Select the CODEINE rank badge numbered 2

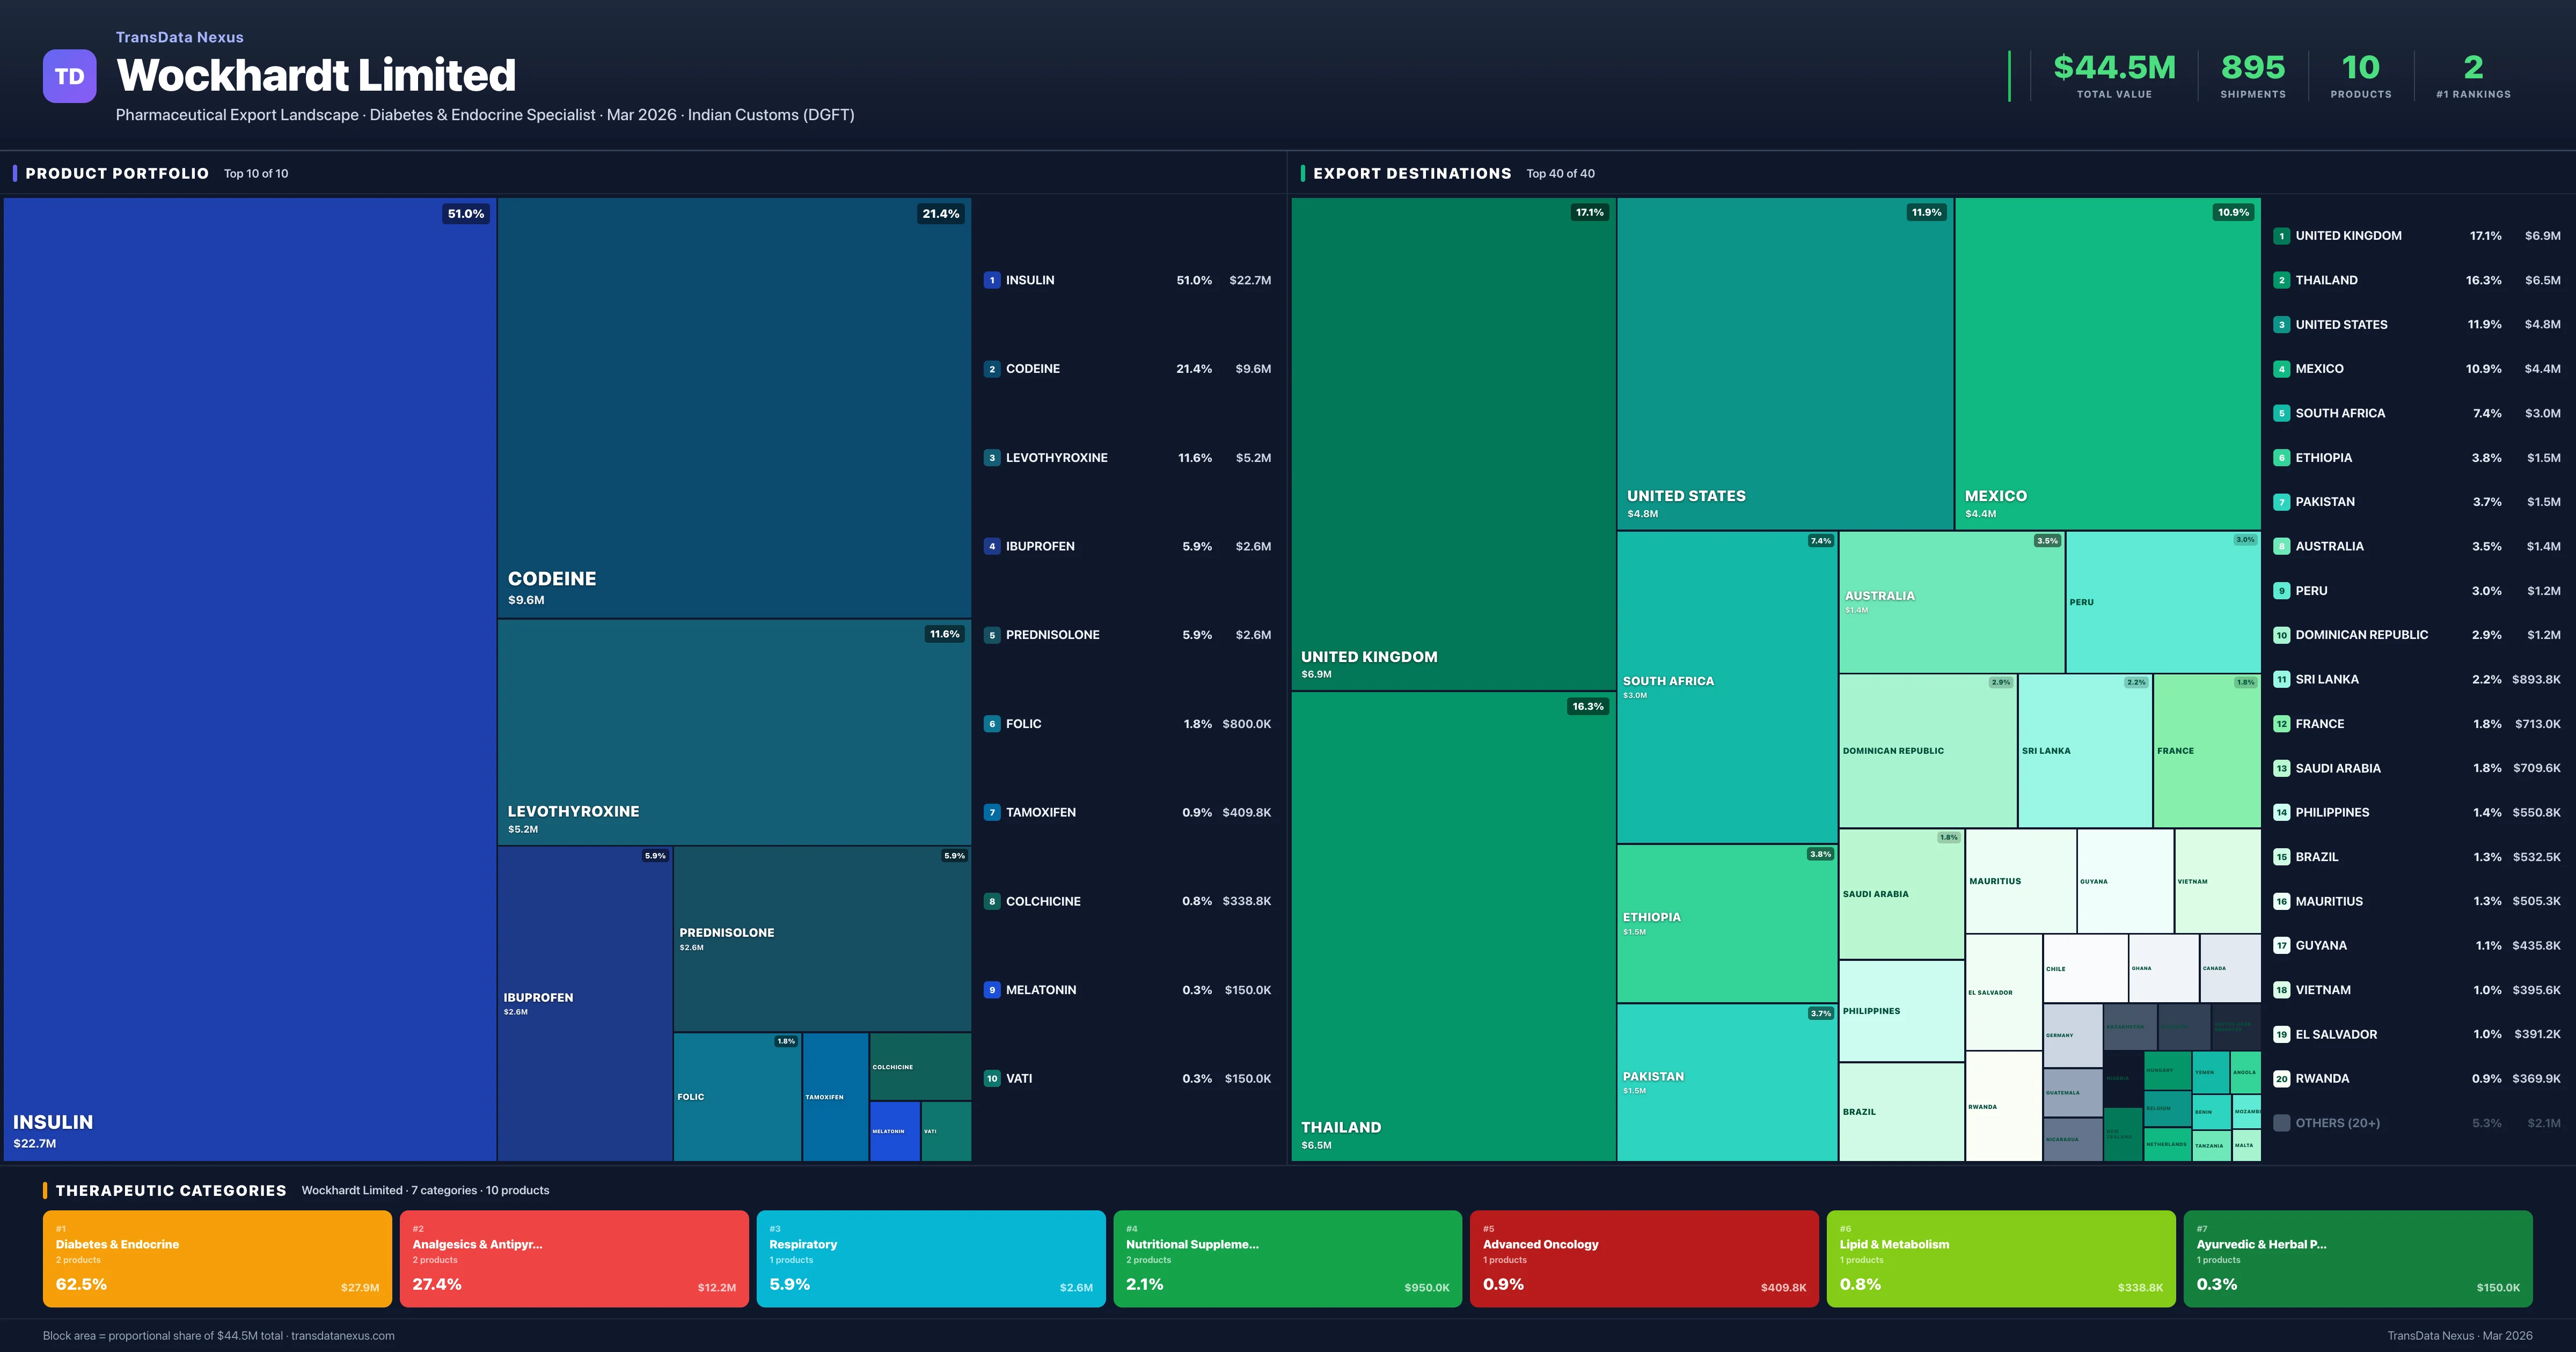click(x=991, y=368)
